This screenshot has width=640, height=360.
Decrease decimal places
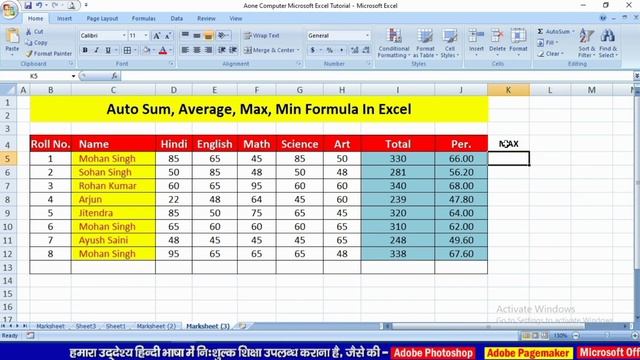click(x=366, y=50)
